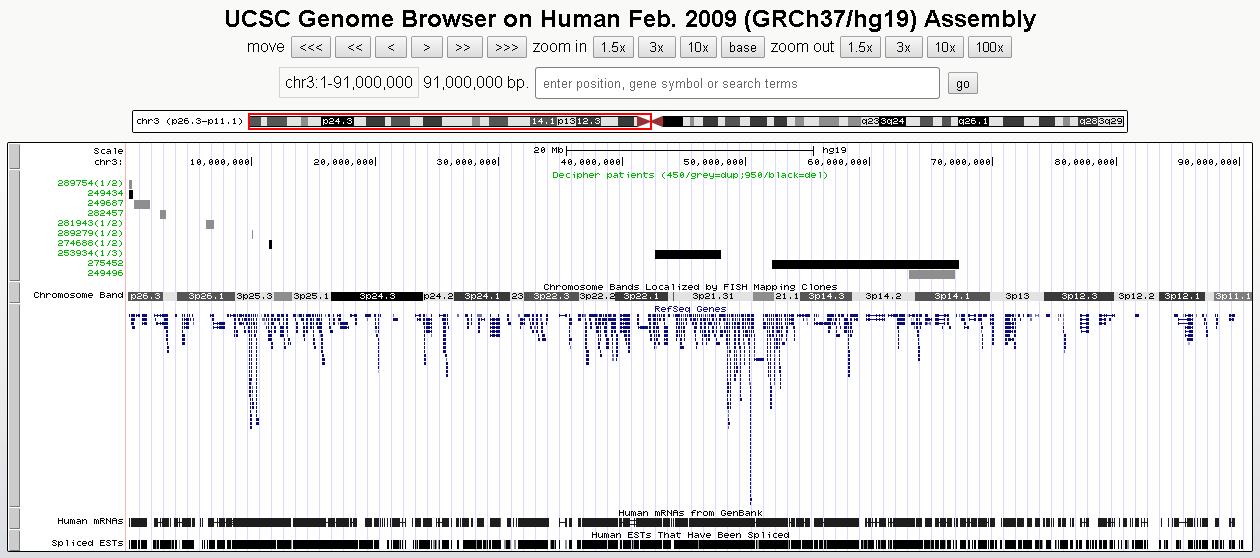Image resolution: width=1260 pixels, height=558 pixels.
Task: Zoom out 3x
Action: pyautogui.click(x=903, y=47)
